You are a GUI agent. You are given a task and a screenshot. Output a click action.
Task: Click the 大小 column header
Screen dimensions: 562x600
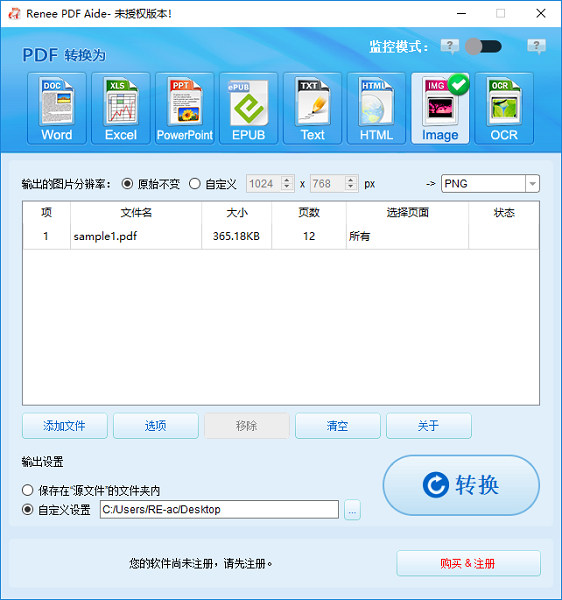tap(236, 212)
